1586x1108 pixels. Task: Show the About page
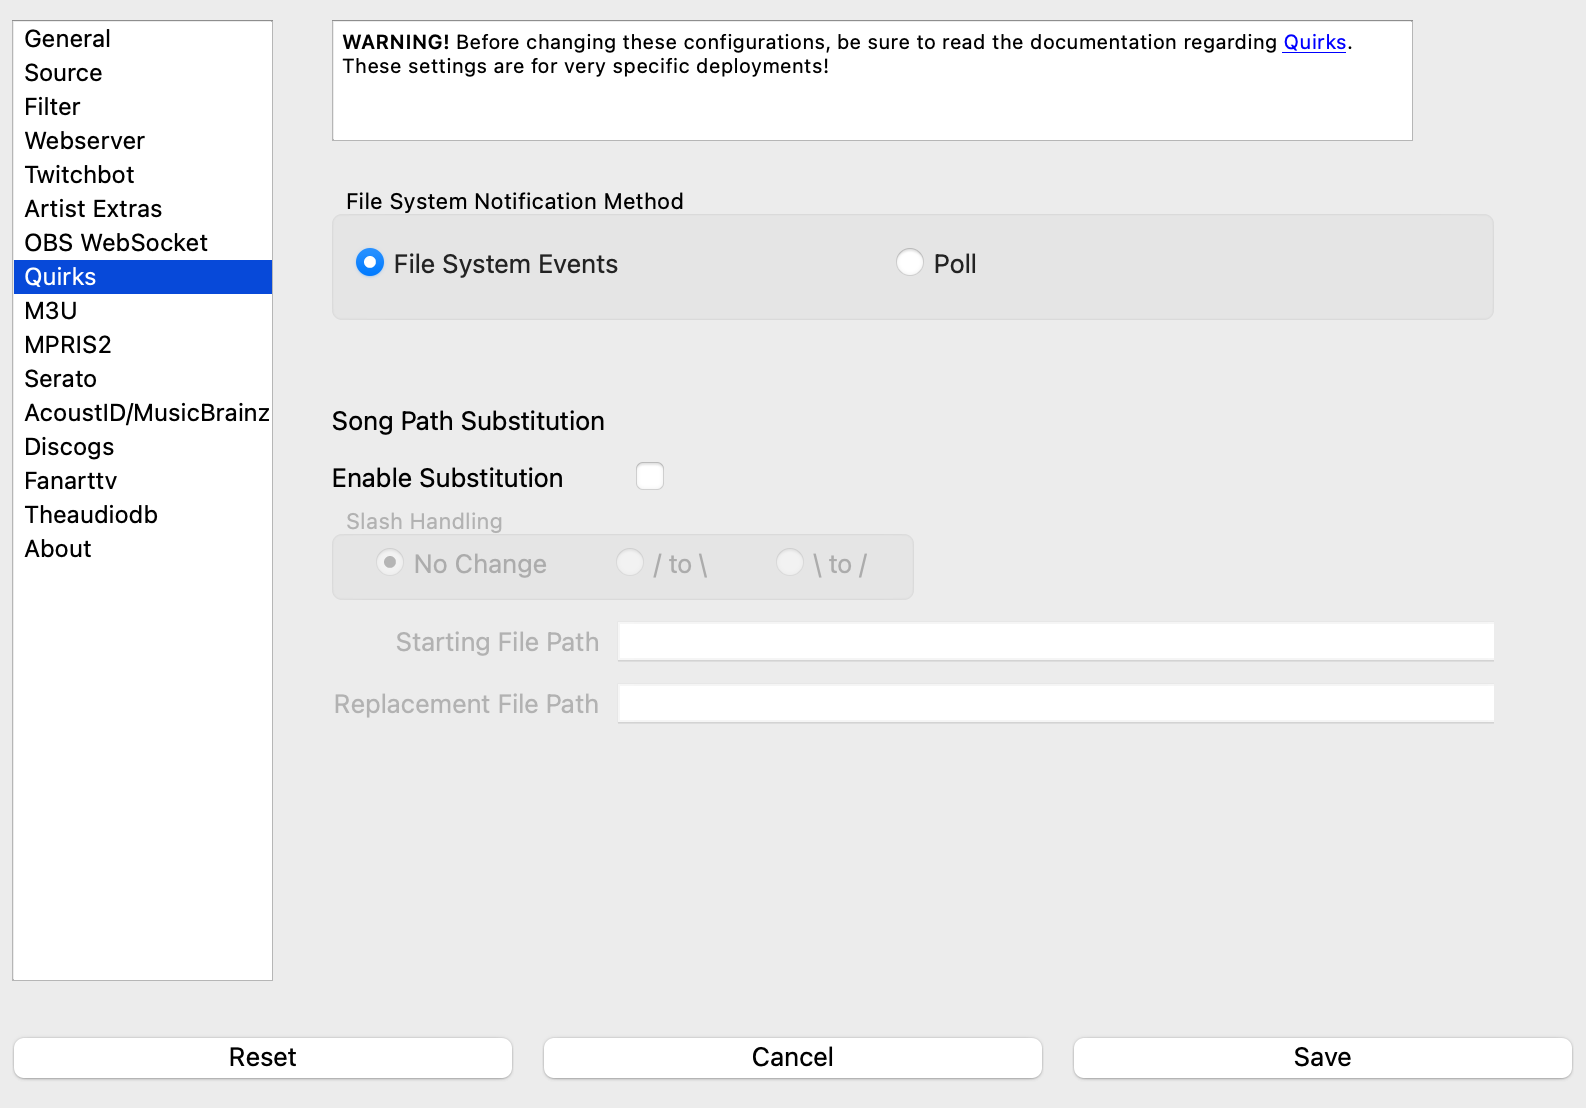click(58, 549)
